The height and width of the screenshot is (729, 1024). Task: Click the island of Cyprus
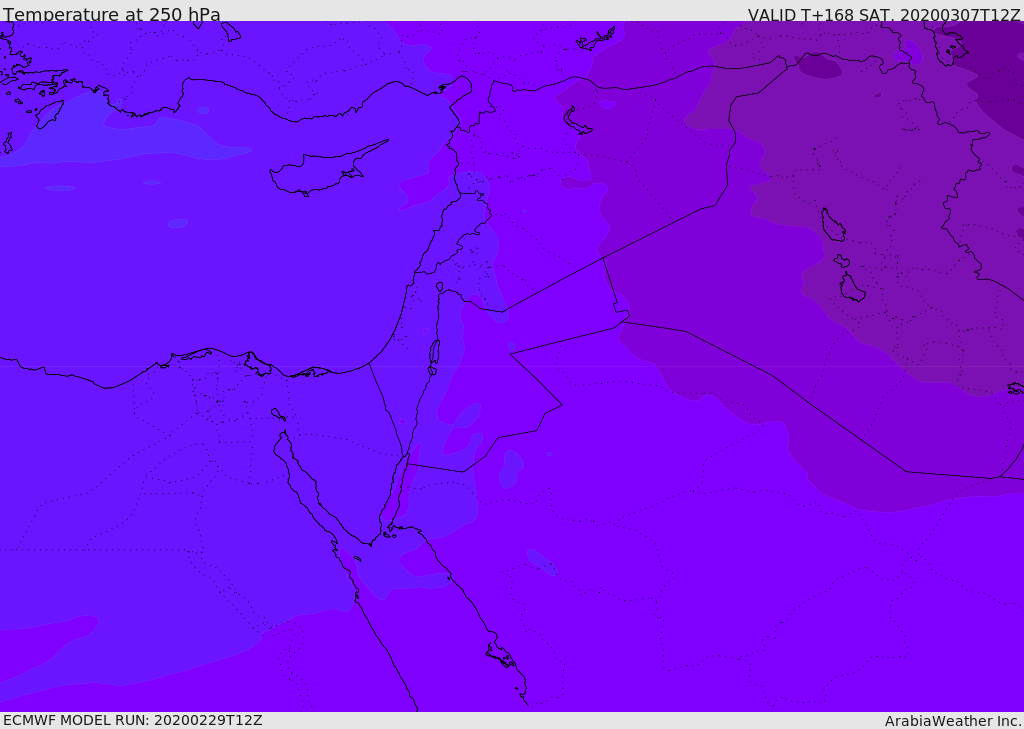pos(320,172)
